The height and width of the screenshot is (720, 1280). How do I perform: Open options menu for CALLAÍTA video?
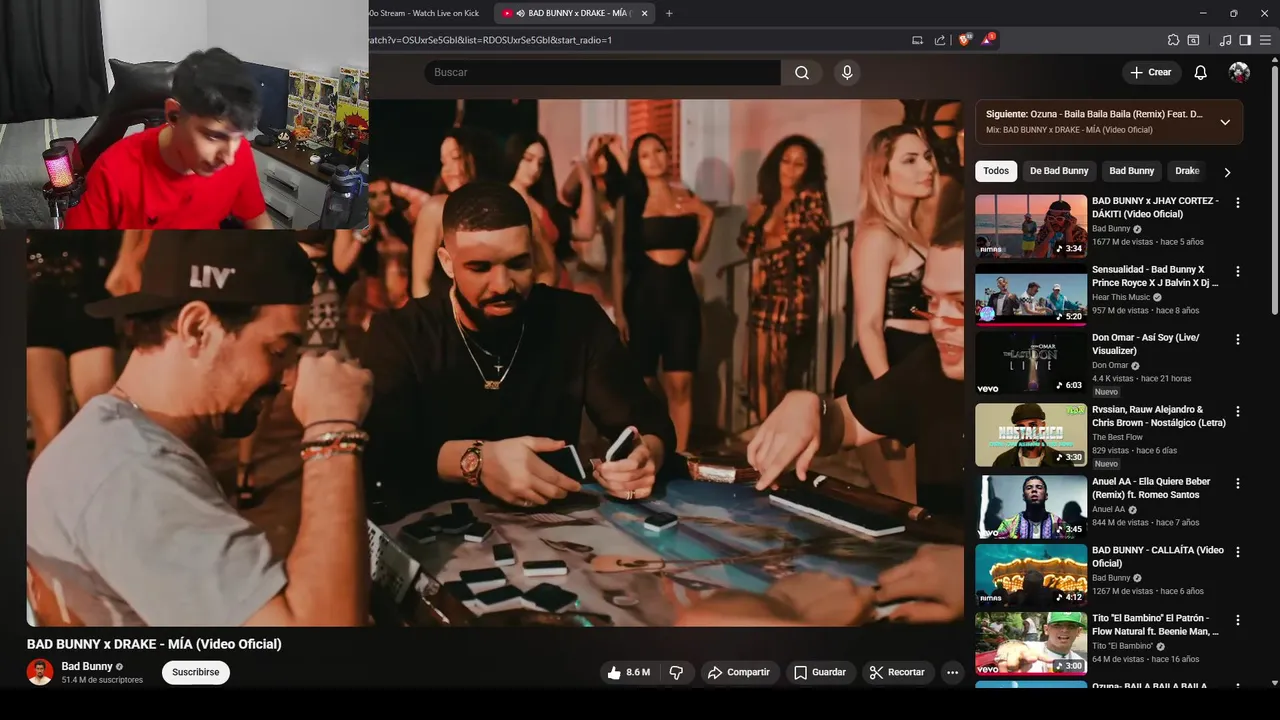point(1238,552)
